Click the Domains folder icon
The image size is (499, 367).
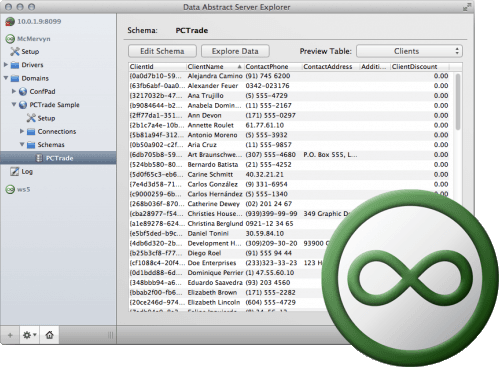point(15,78)
